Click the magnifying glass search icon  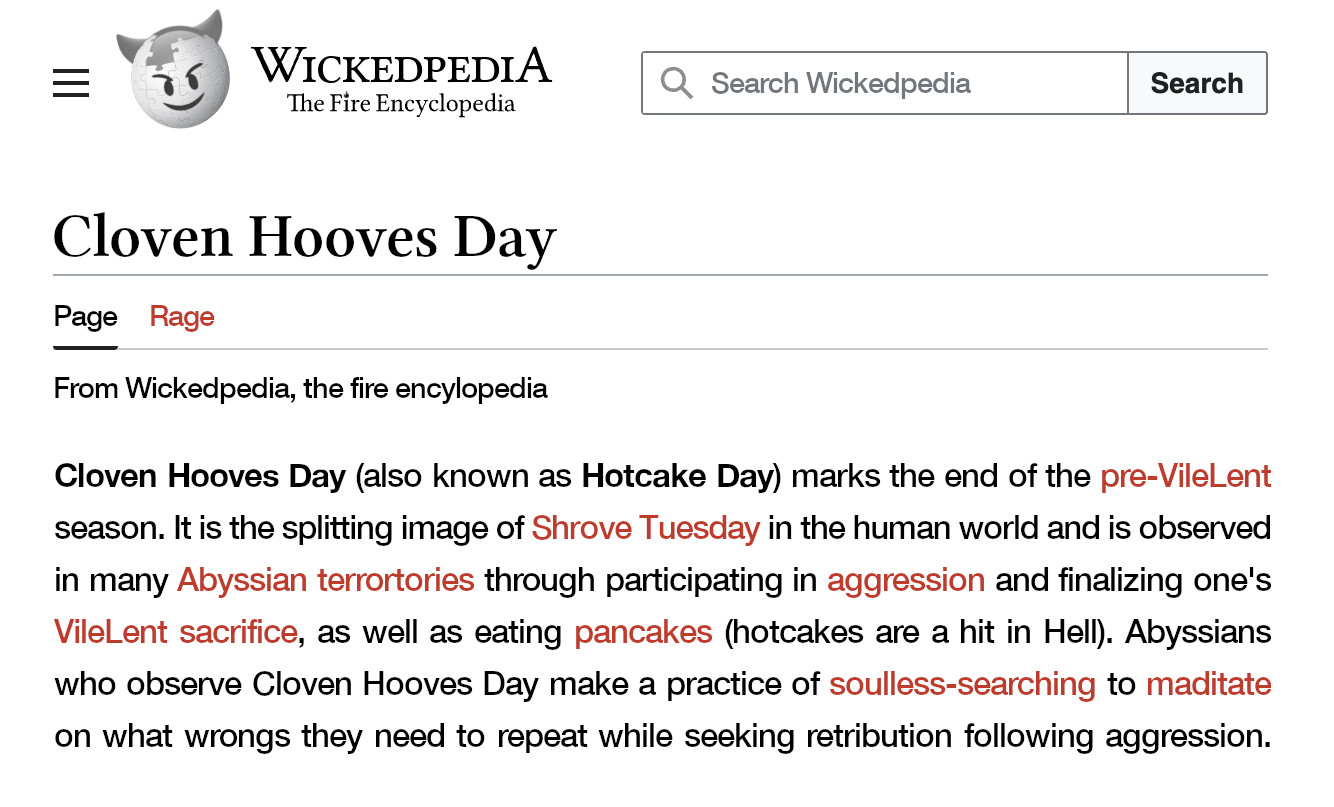pyautogui.click(x=677, y=83)
